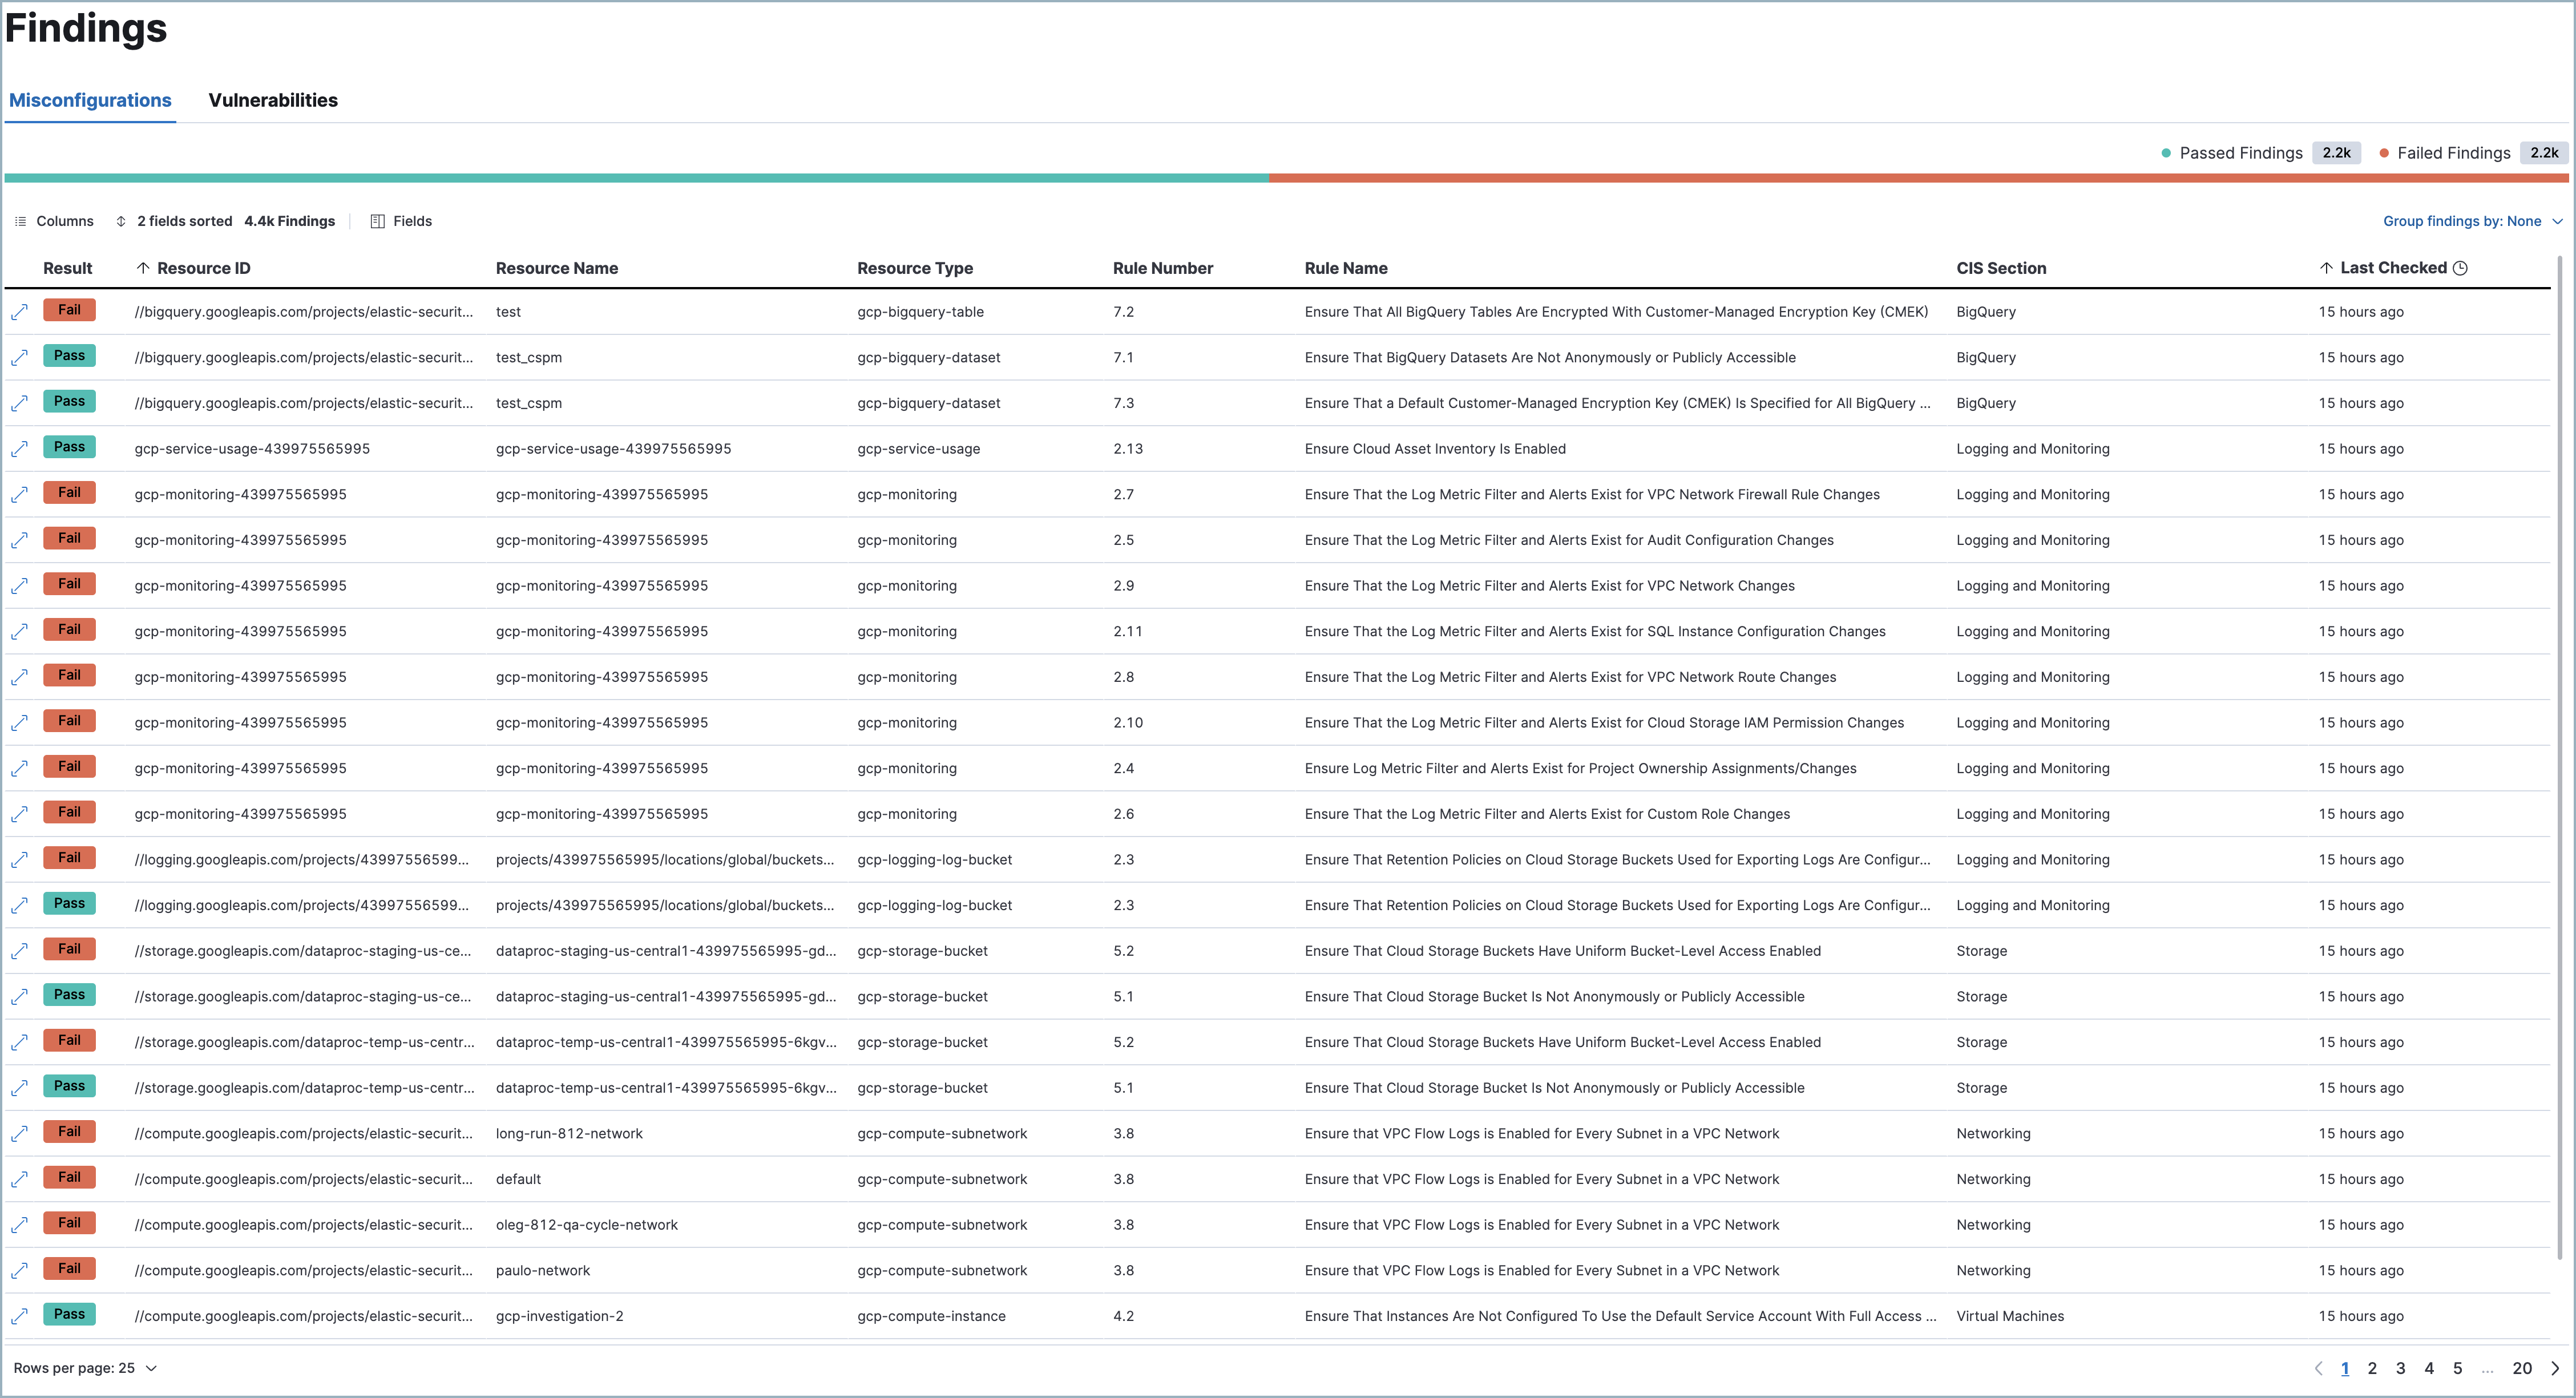Expand the first failed BigQuery finding row
The height and width of the screenshot is (1398, 2576).
19,311
